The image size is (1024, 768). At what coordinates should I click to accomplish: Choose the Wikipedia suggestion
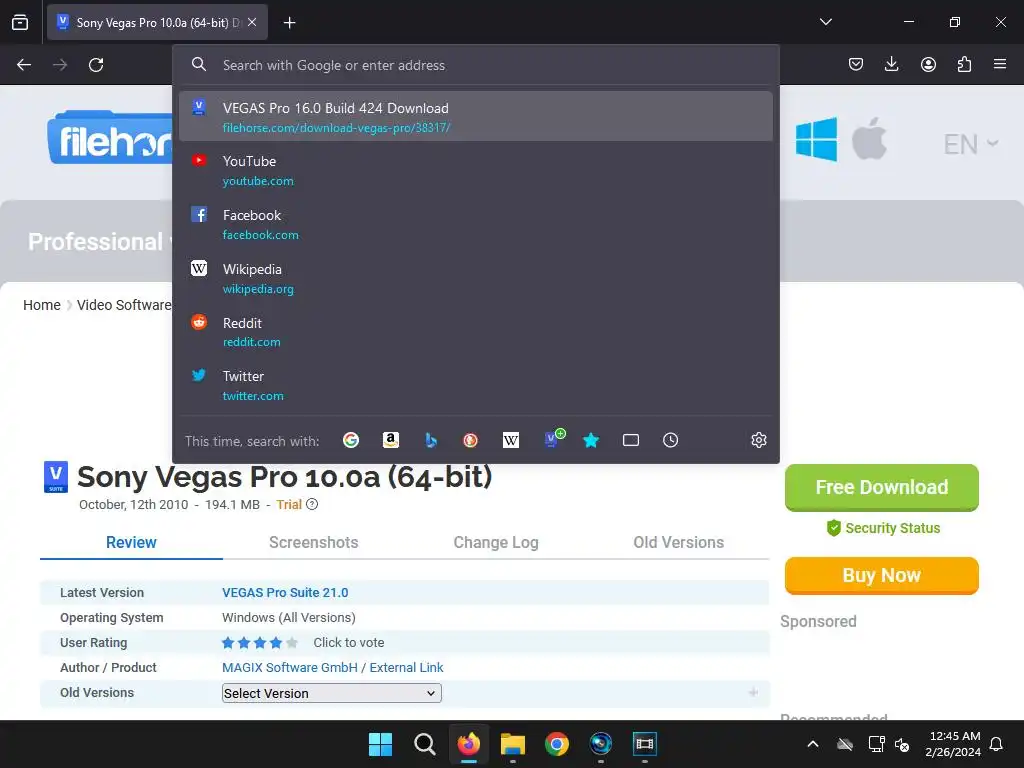tap(475, 278)
